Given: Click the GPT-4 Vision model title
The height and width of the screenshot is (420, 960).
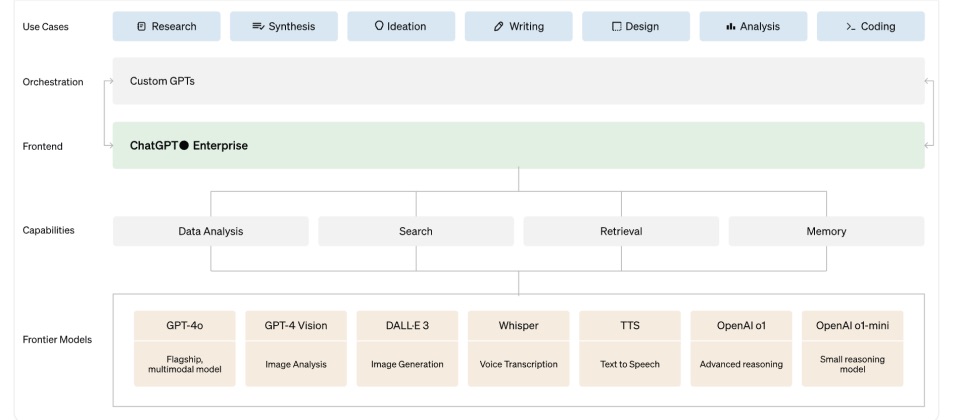Looking at the screenshot, I should coord(296,326).
